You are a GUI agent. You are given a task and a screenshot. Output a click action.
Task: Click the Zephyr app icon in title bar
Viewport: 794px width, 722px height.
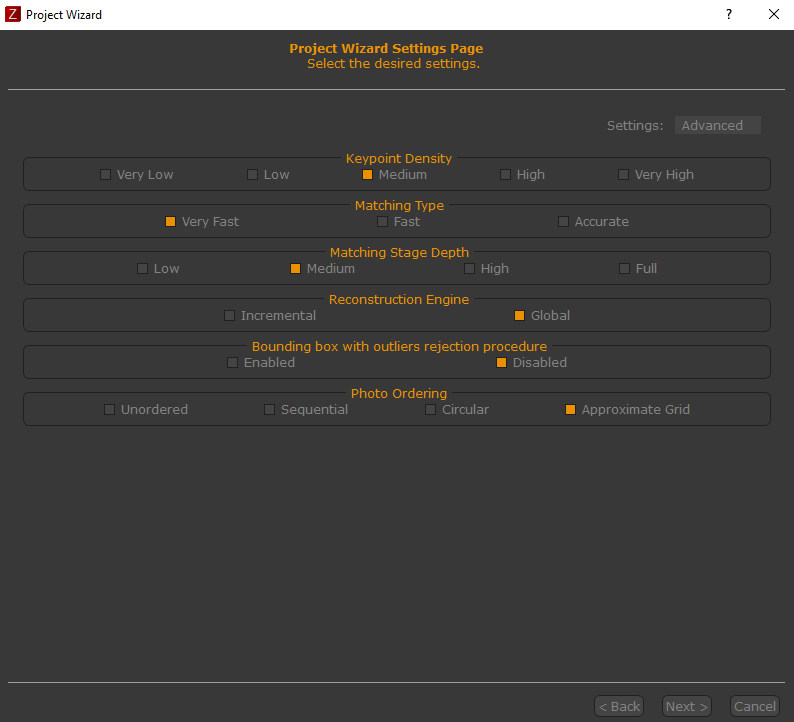pyautogui.click(x=13, y=14)
